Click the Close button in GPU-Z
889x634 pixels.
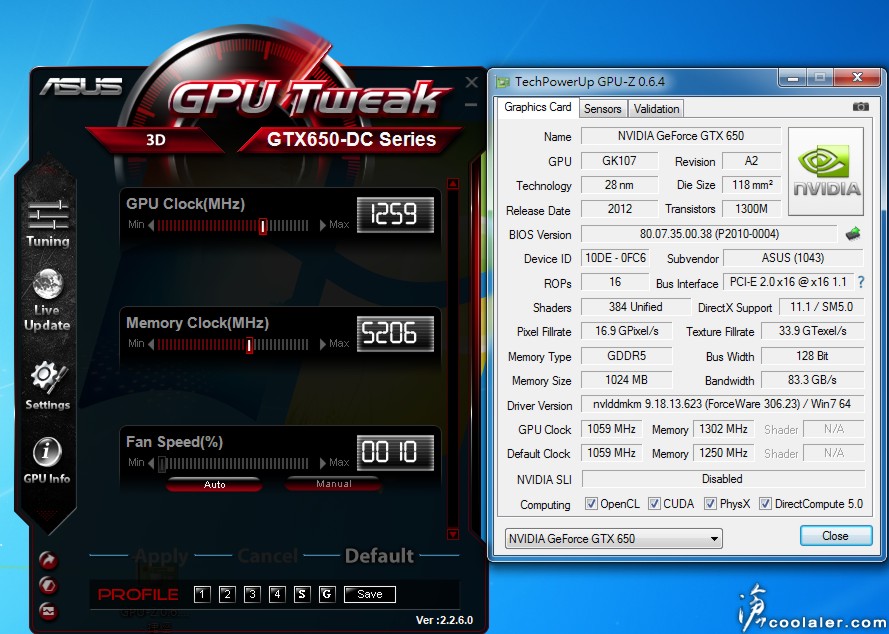[x=836, y=536]
